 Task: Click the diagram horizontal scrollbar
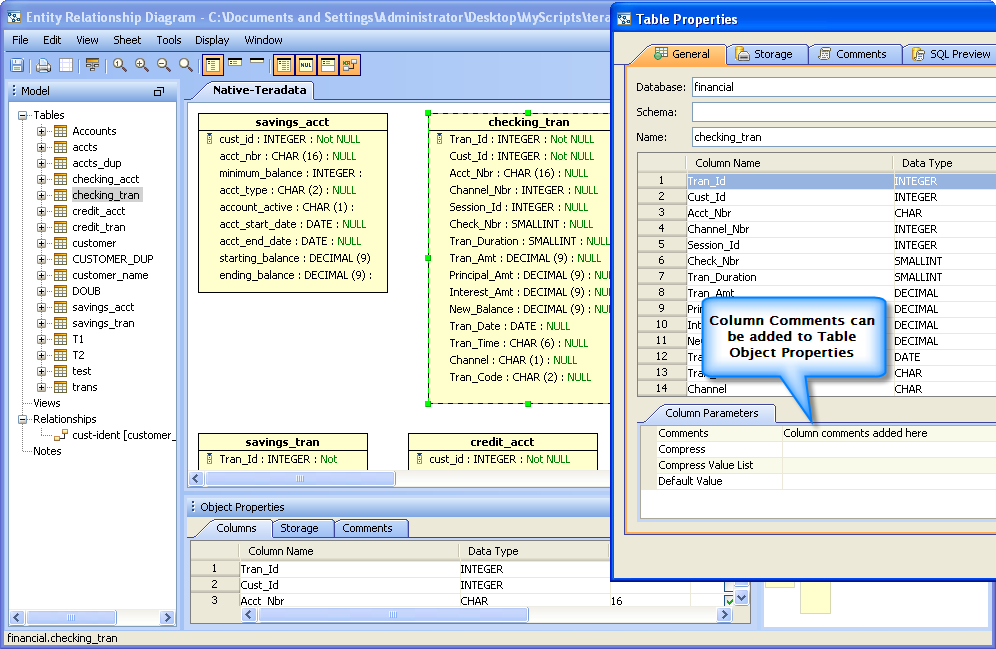[300, 479]
